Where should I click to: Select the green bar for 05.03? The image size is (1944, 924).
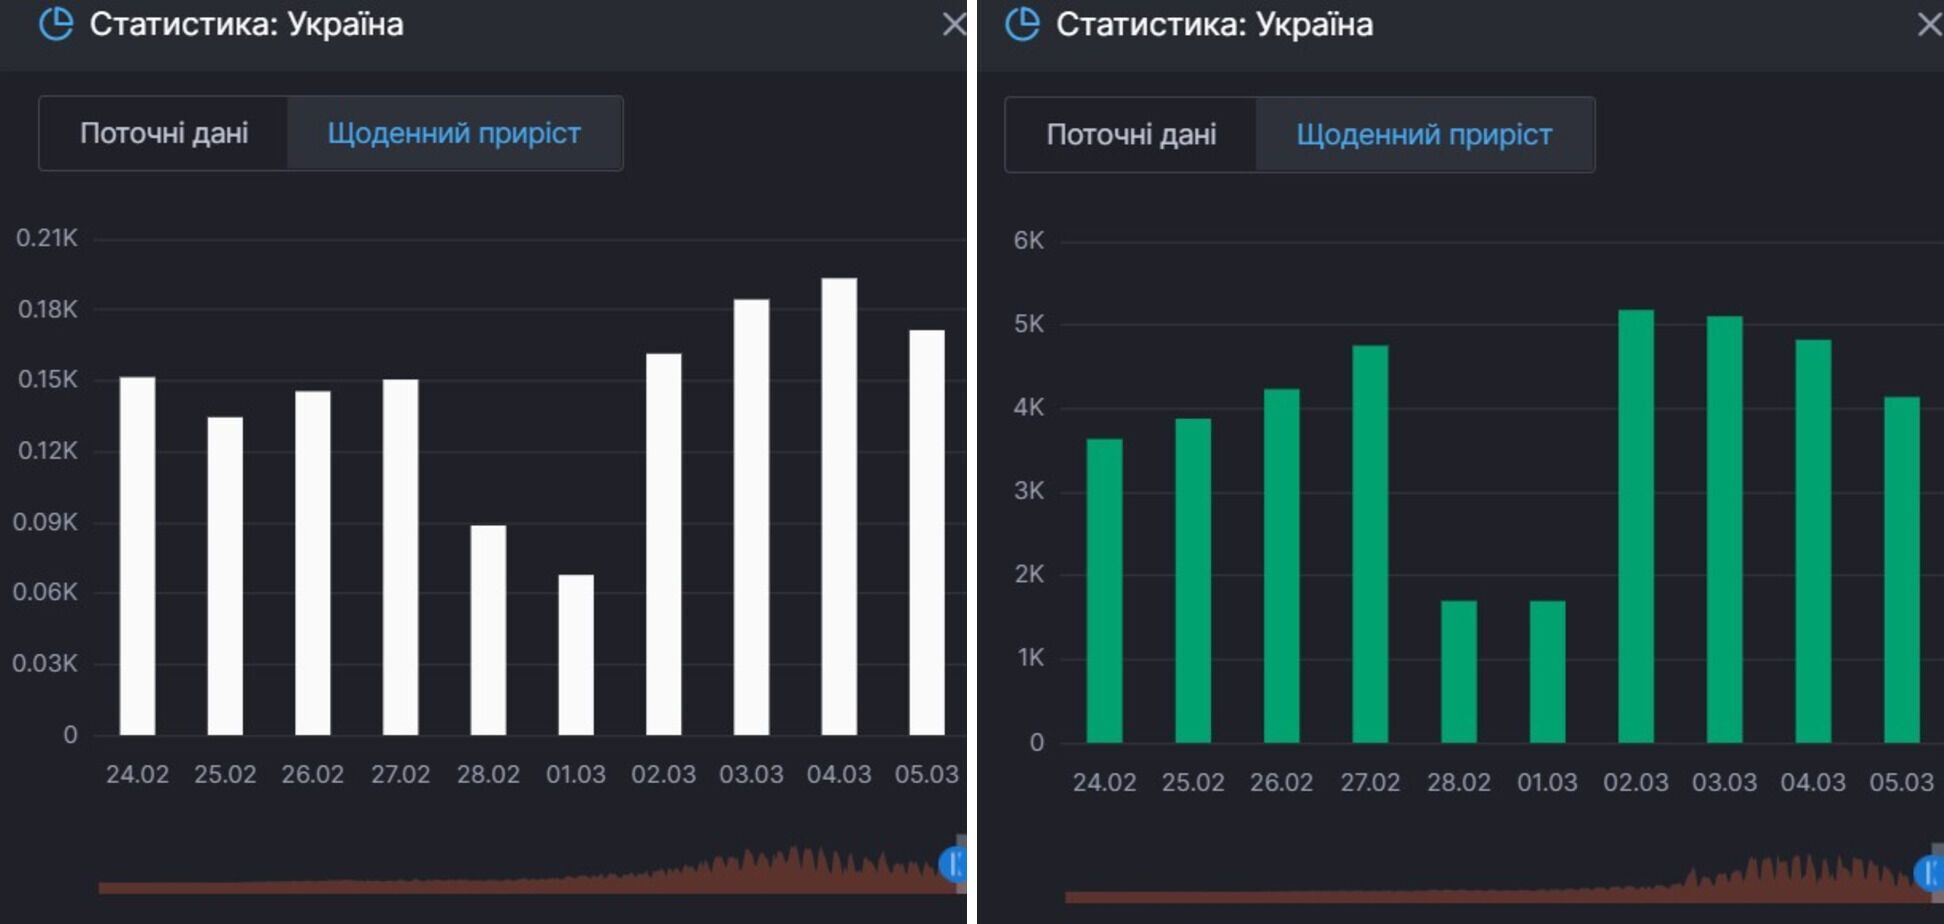(x=1902, y=570)
